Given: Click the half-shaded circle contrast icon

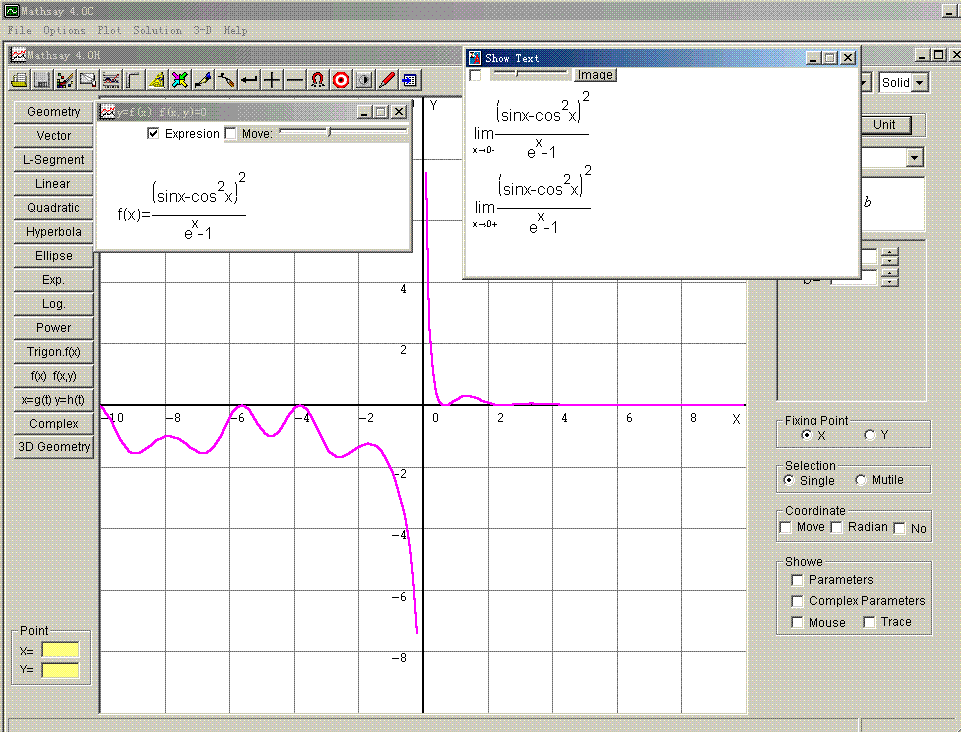Looking at the screenshot, I should click(x=363, y=80).
